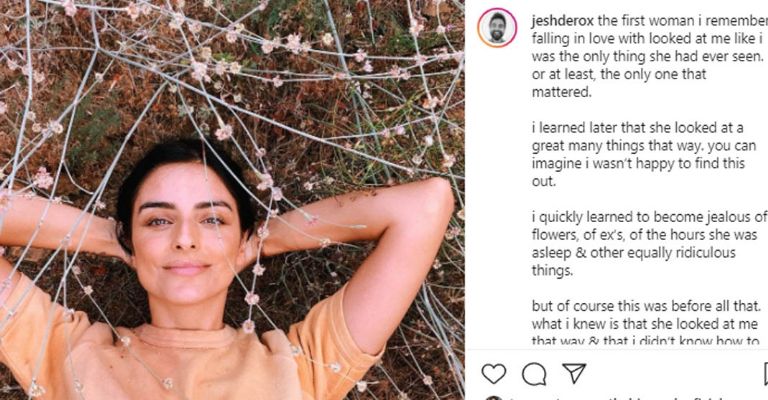Save the post with the bookmark icon
The image size is (768, 400).
766,375
